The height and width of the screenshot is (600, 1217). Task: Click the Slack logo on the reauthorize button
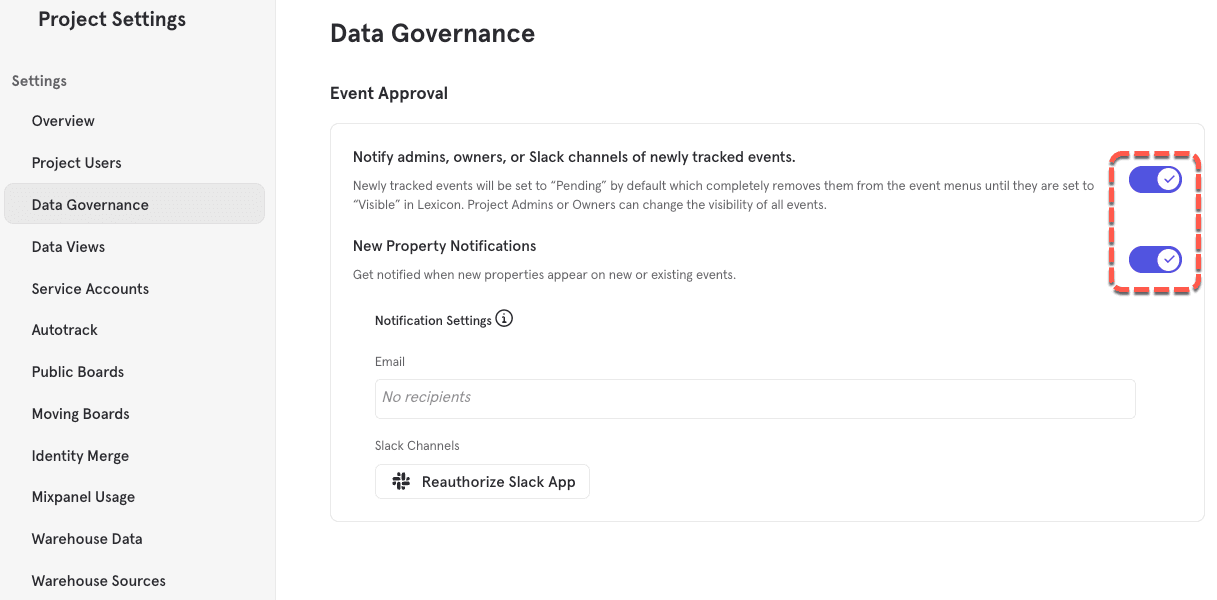(x=400, y=481)
